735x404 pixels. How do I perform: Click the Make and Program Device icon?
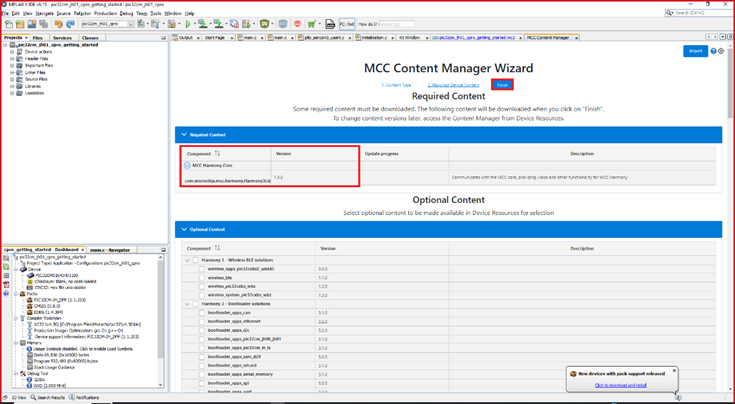tap(202, 23)
